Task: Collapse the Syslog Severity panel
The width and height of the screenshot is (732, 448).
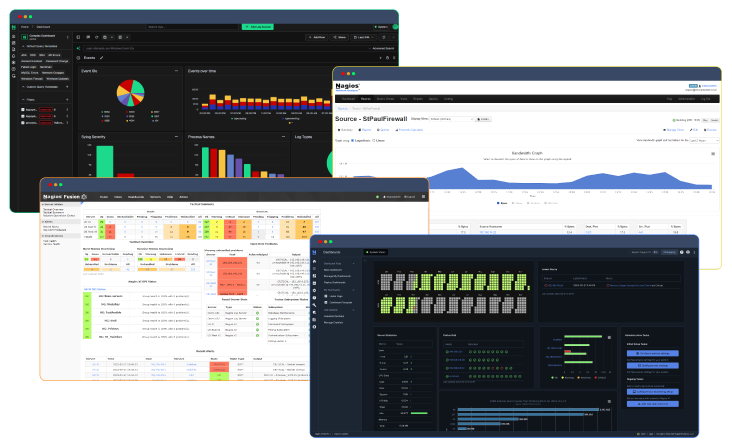Action: tap(176, 137)
